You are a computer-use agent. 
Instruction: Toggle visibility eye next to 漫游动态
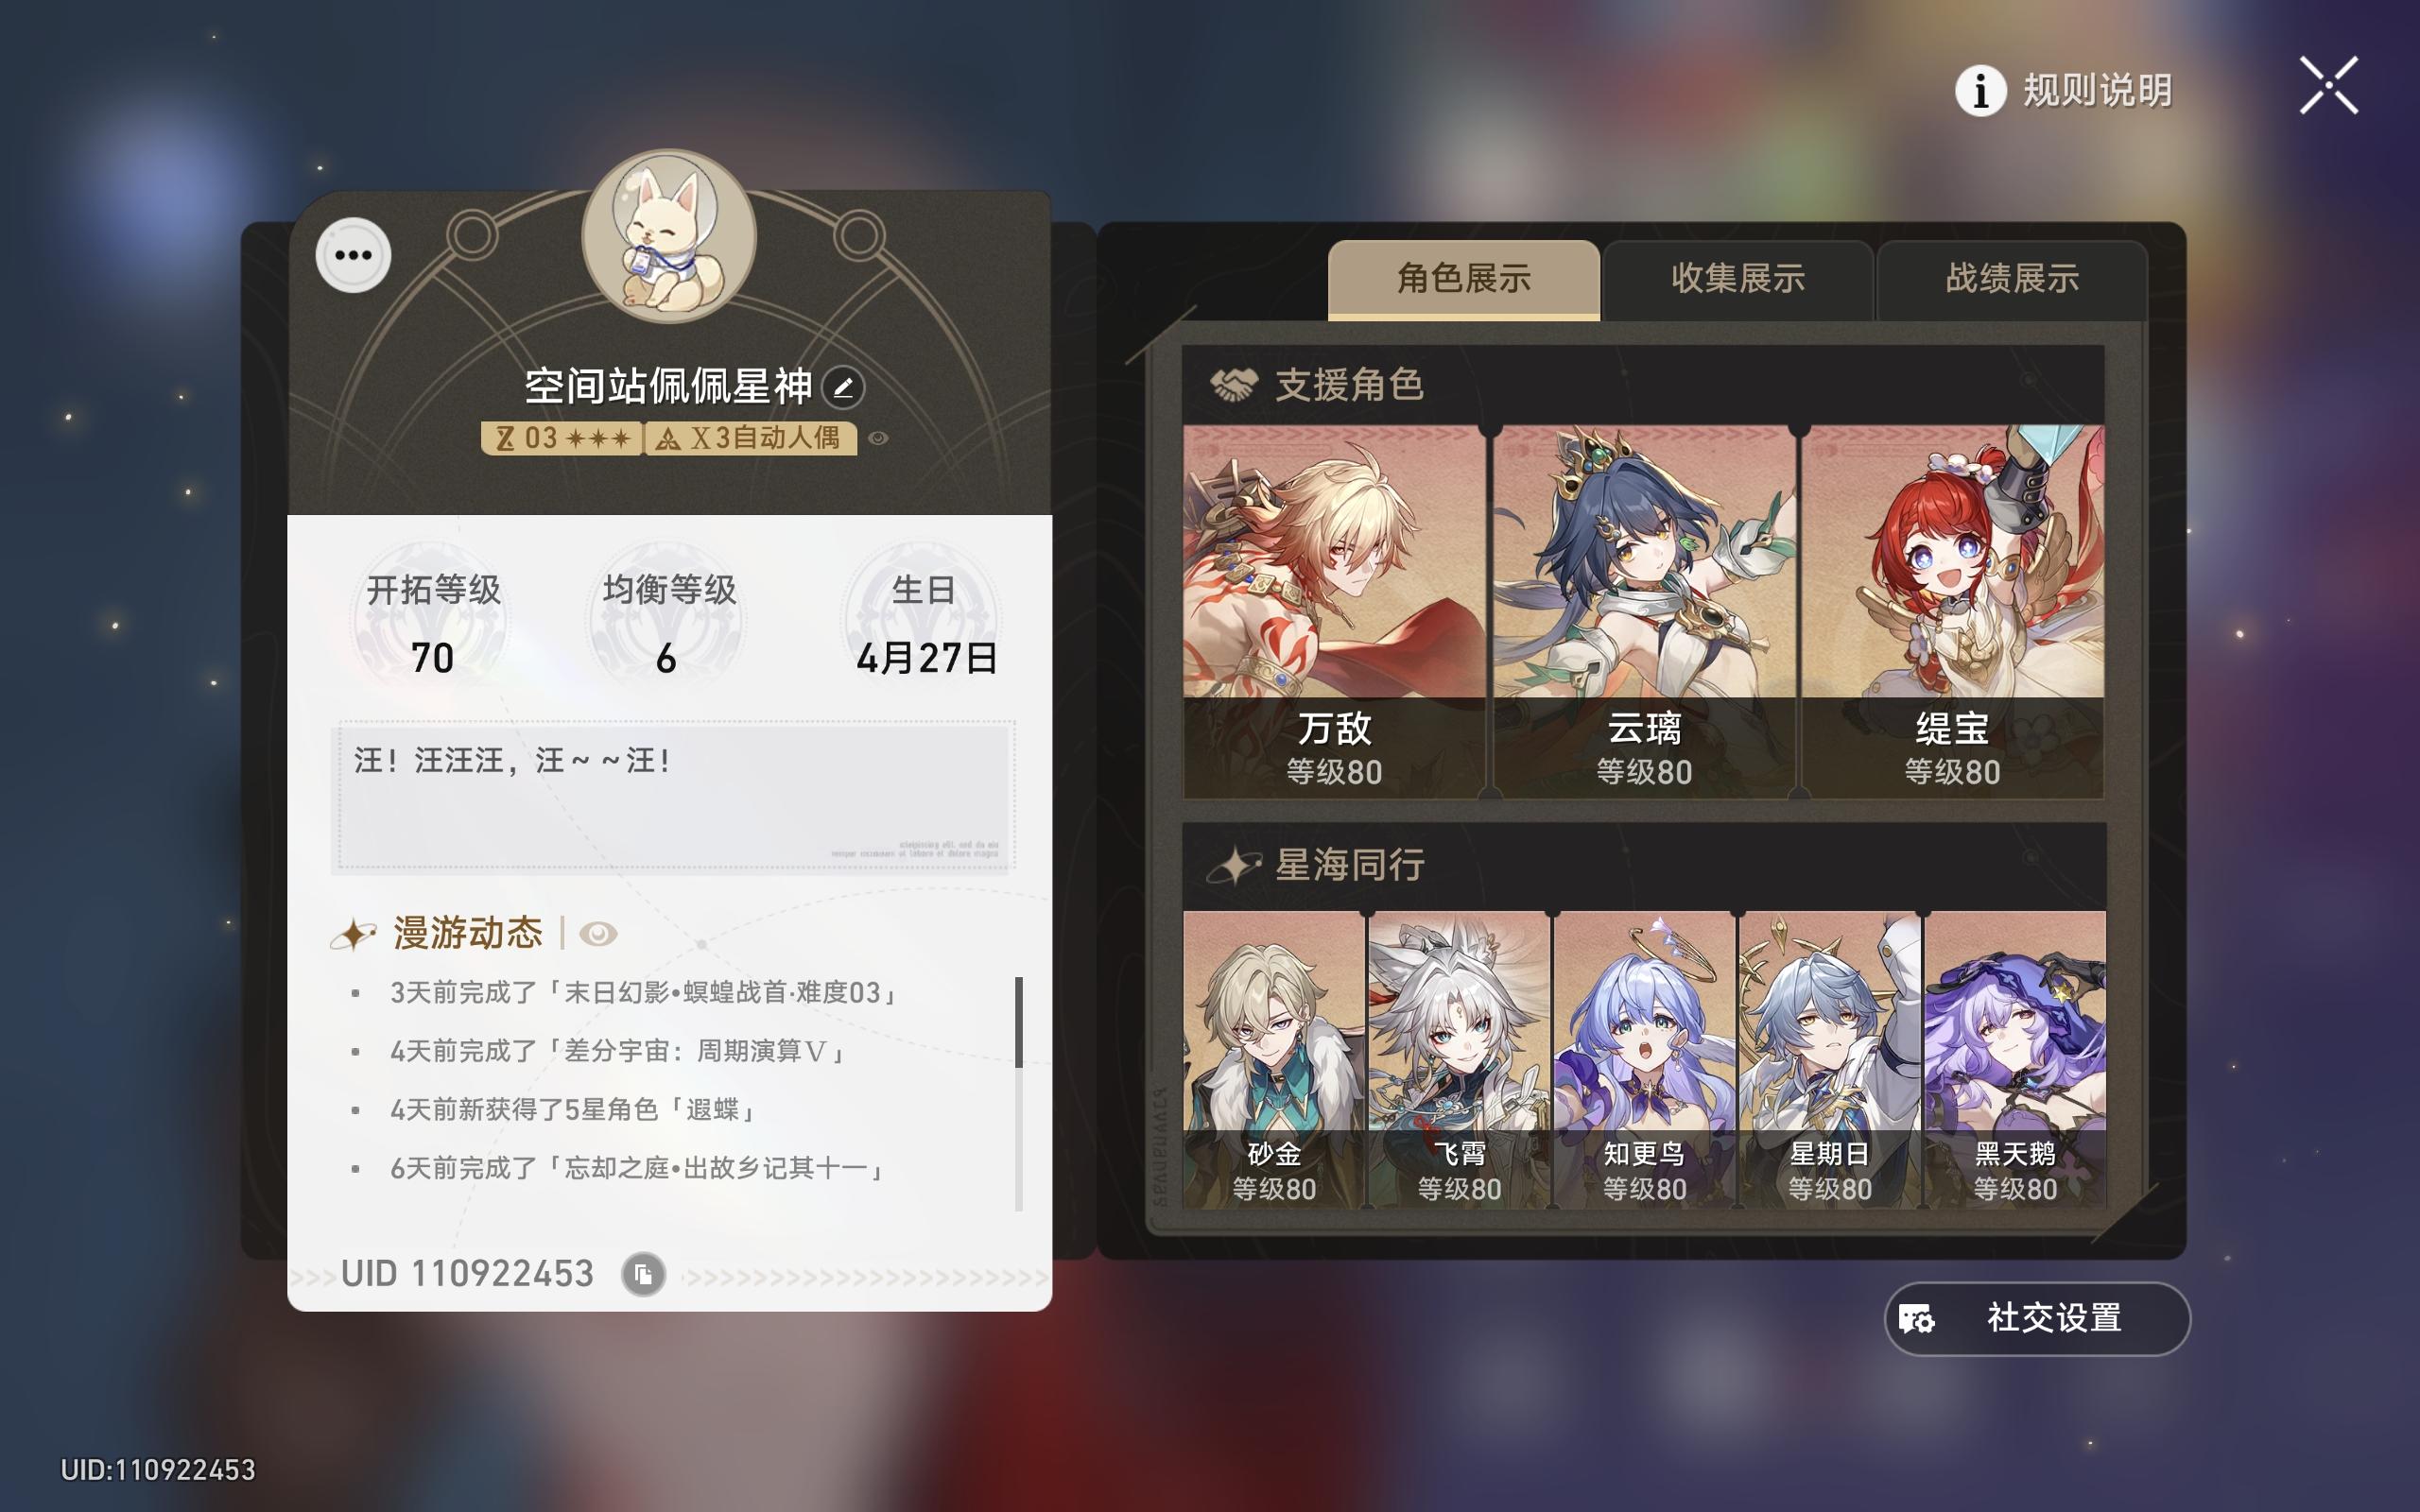coord(598,934)
